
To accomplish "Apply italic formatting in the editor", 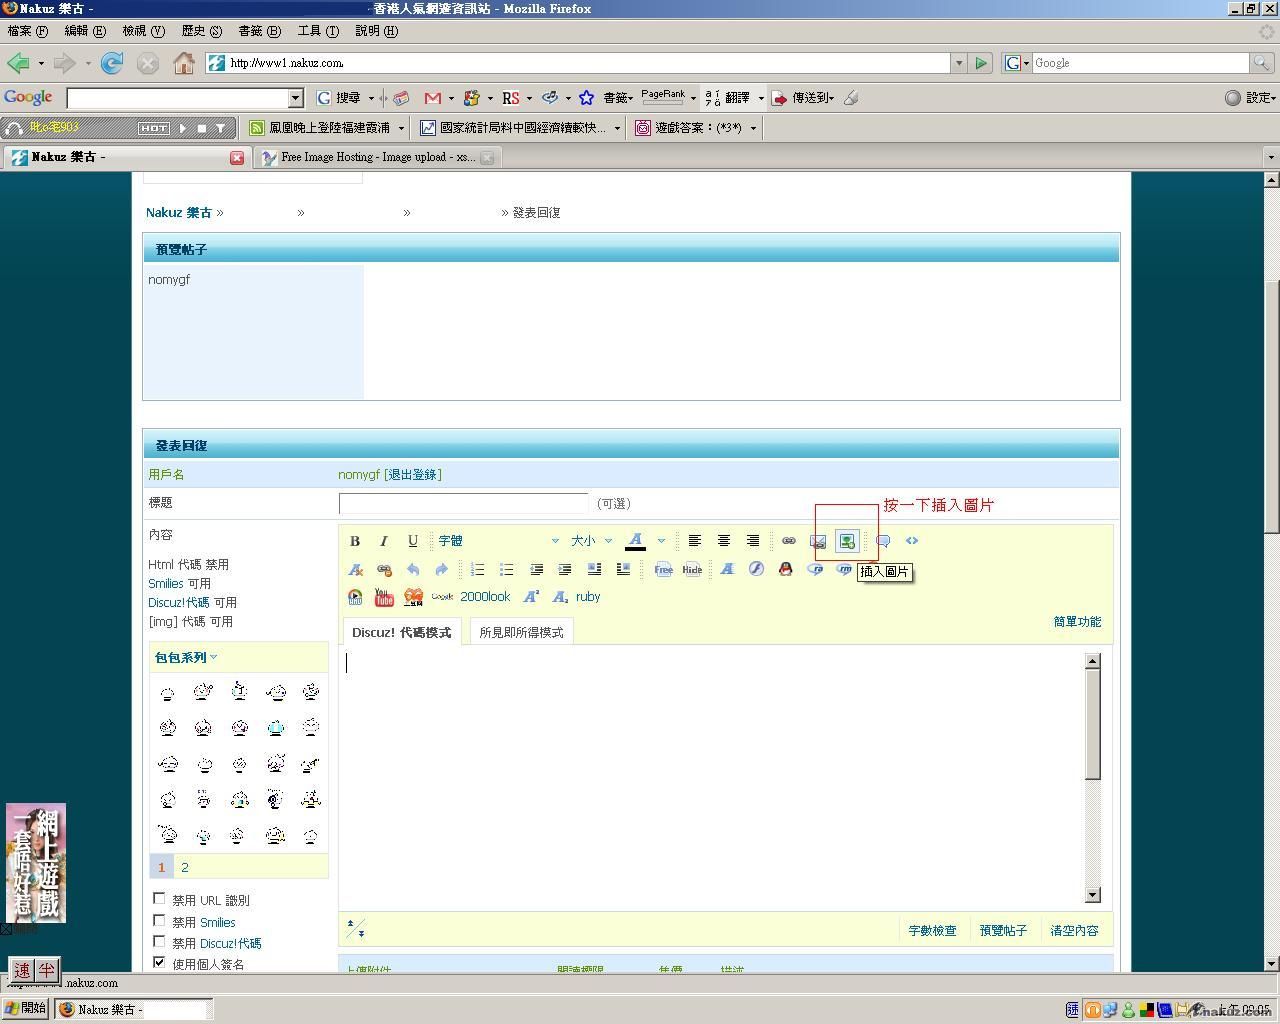I will tap(383, 541).
